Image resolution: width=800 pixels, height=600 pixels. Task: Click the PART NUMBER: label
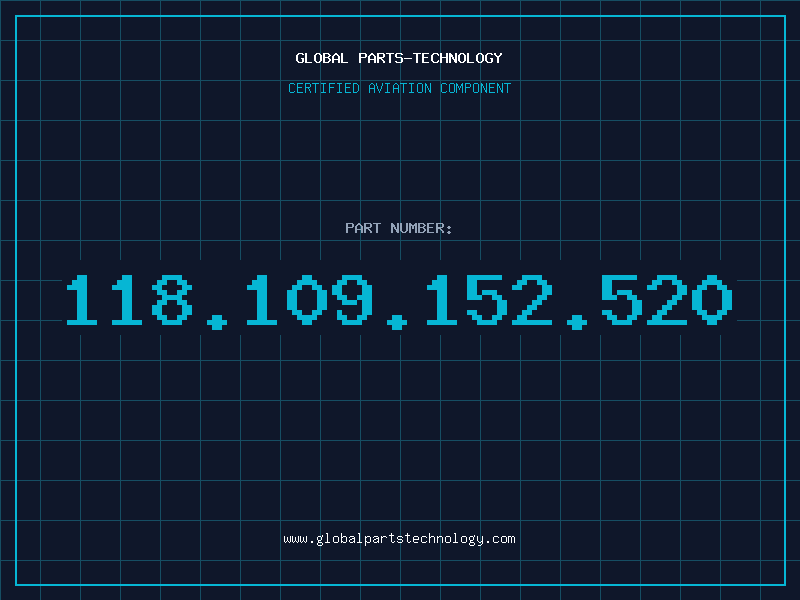point(398,228)
